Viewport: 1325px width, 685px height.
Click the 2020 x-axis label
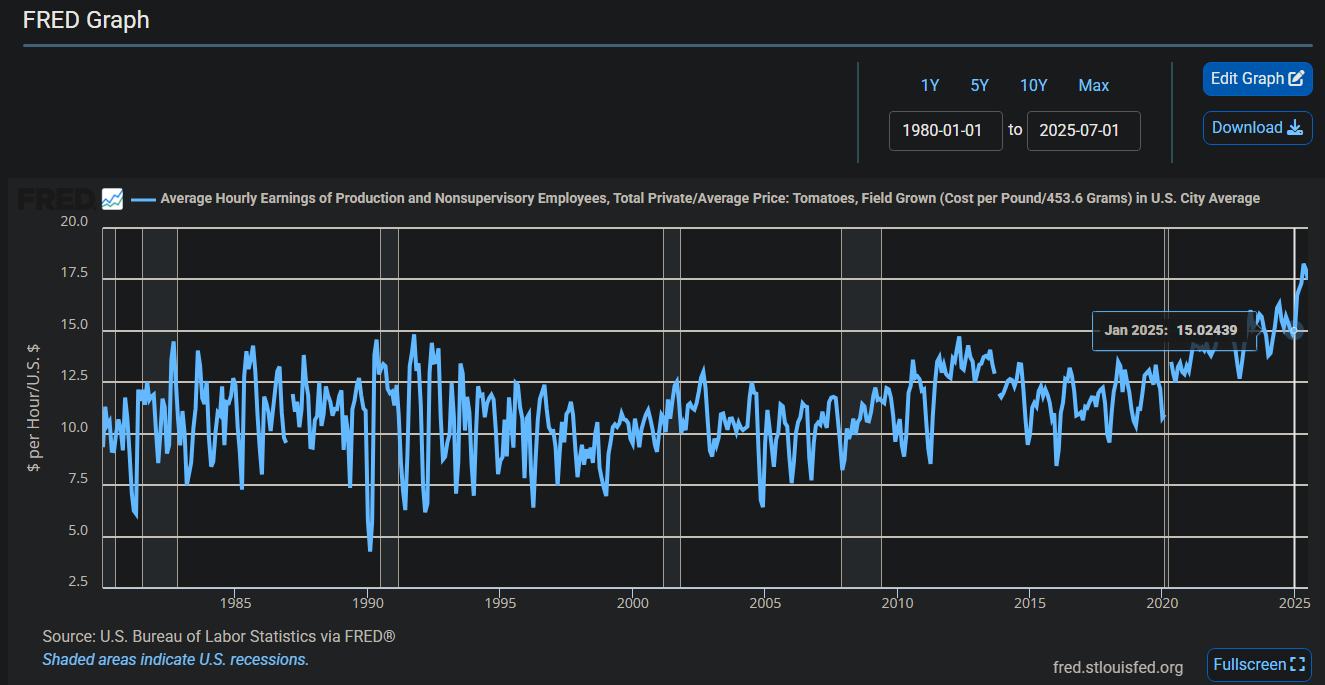click(1162, 602)
